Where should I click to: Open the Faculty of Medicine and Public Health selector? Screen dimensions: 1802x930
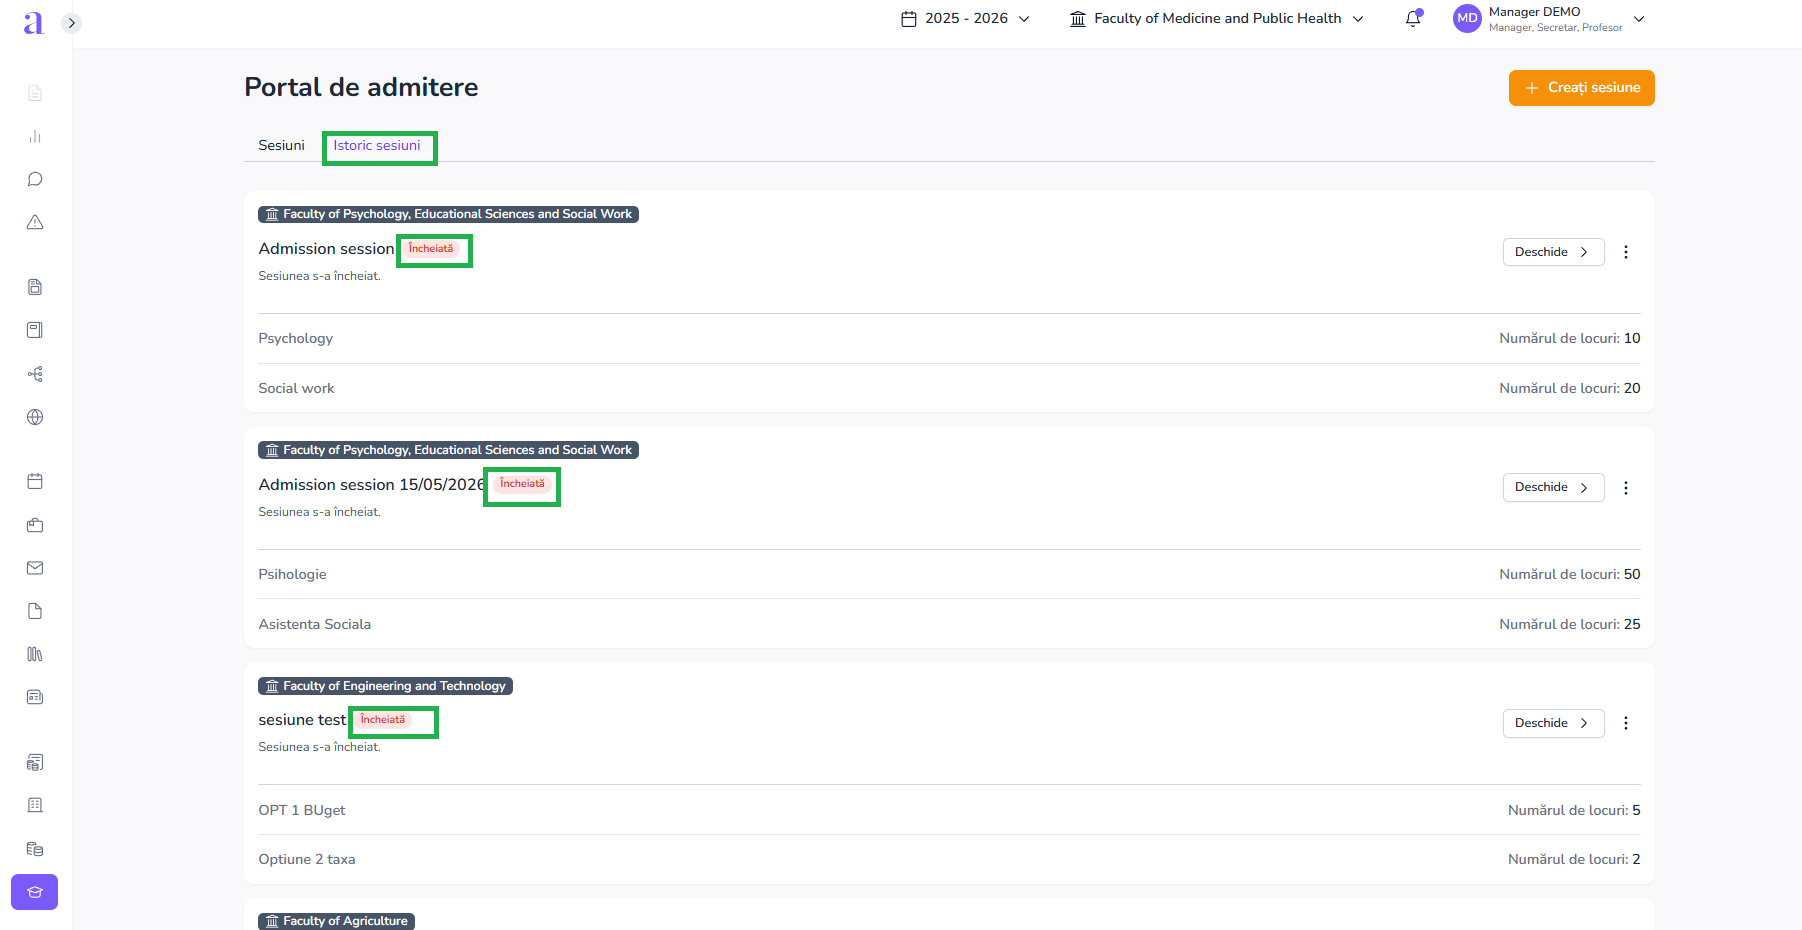pyautogui.click(x=1217, y=19)
